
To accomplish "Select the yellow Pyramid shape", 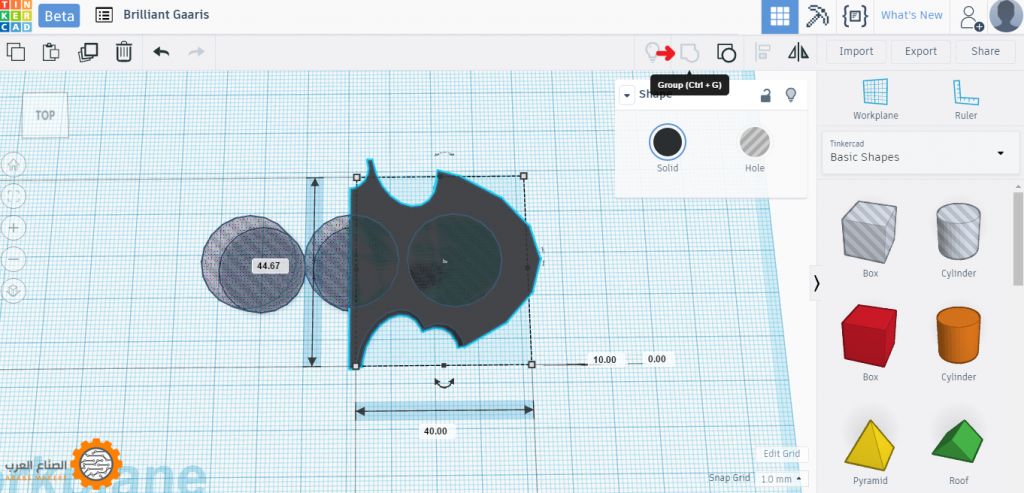I will point(870,443).
